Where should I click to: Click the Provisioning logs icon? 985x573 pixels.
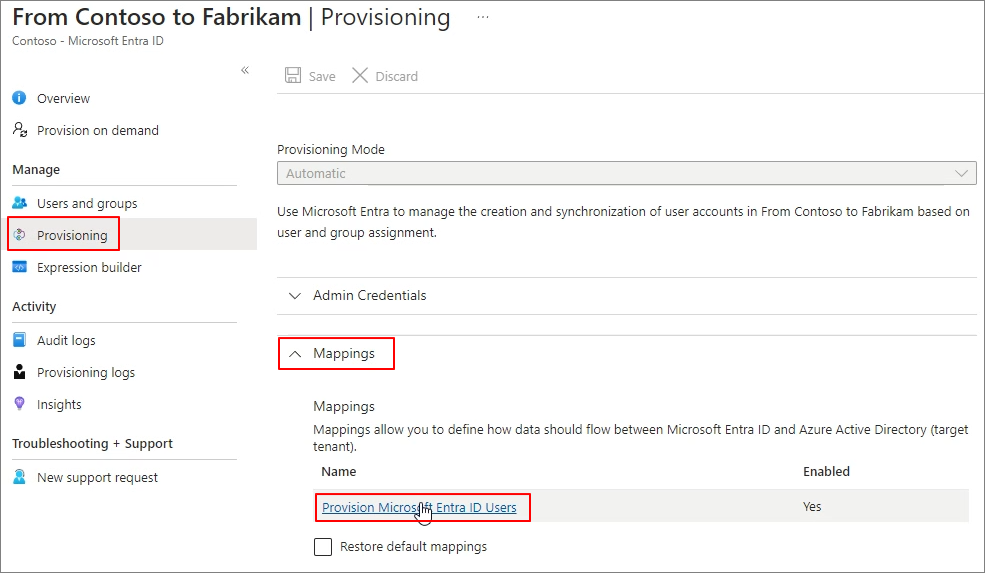tap(19, 372)
